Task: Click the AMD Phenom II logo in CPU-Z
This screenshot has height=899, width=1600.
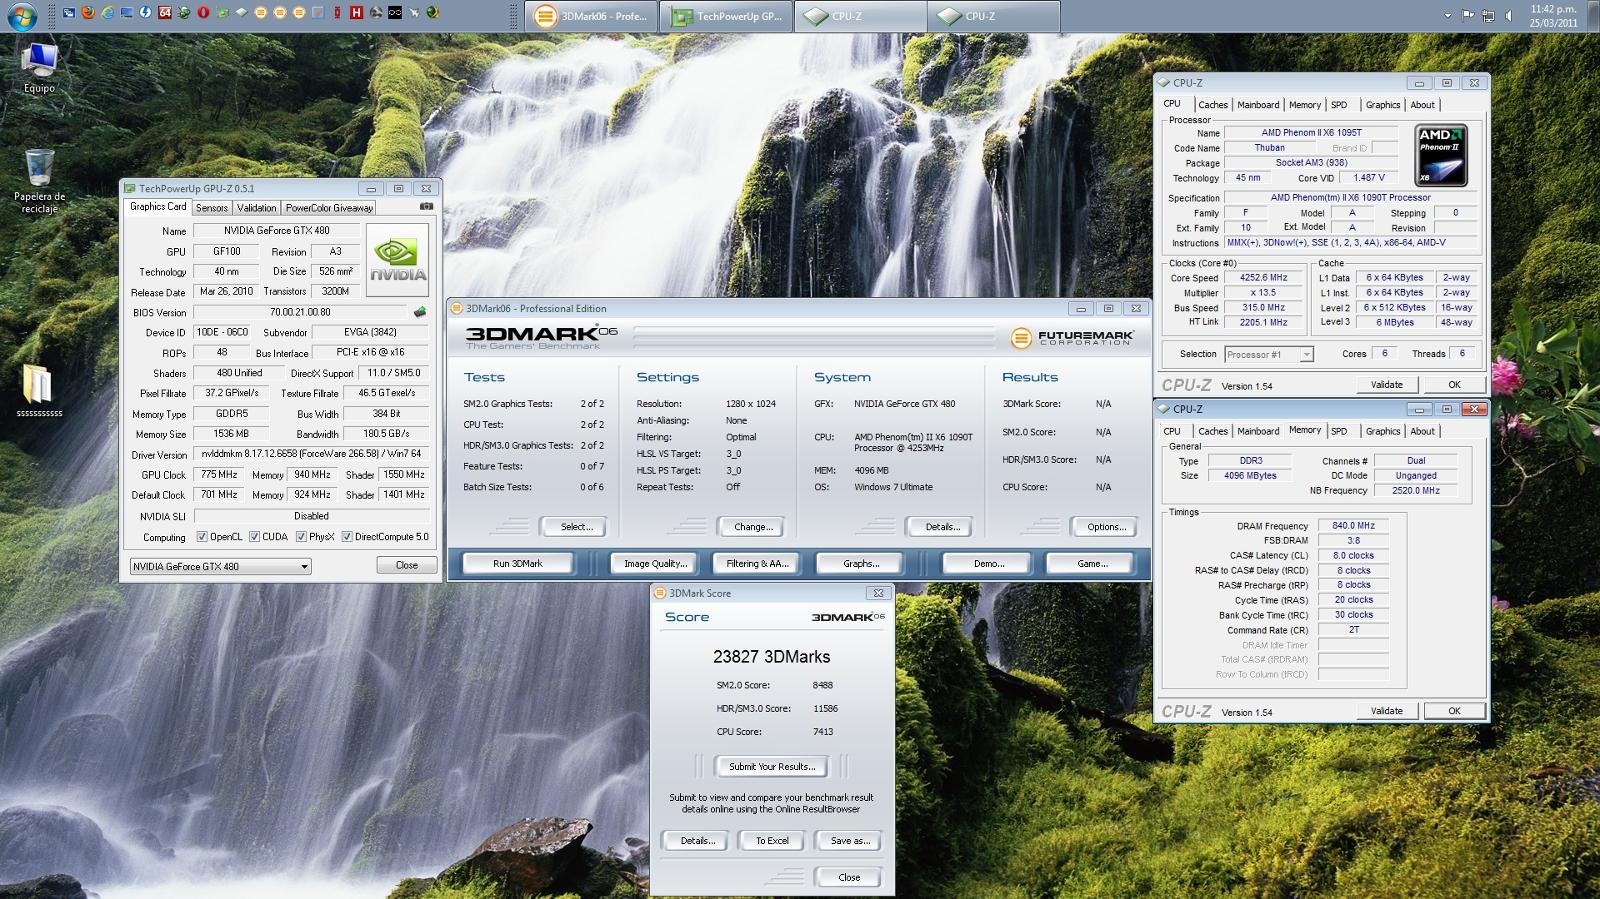Action: [1442, 156]
